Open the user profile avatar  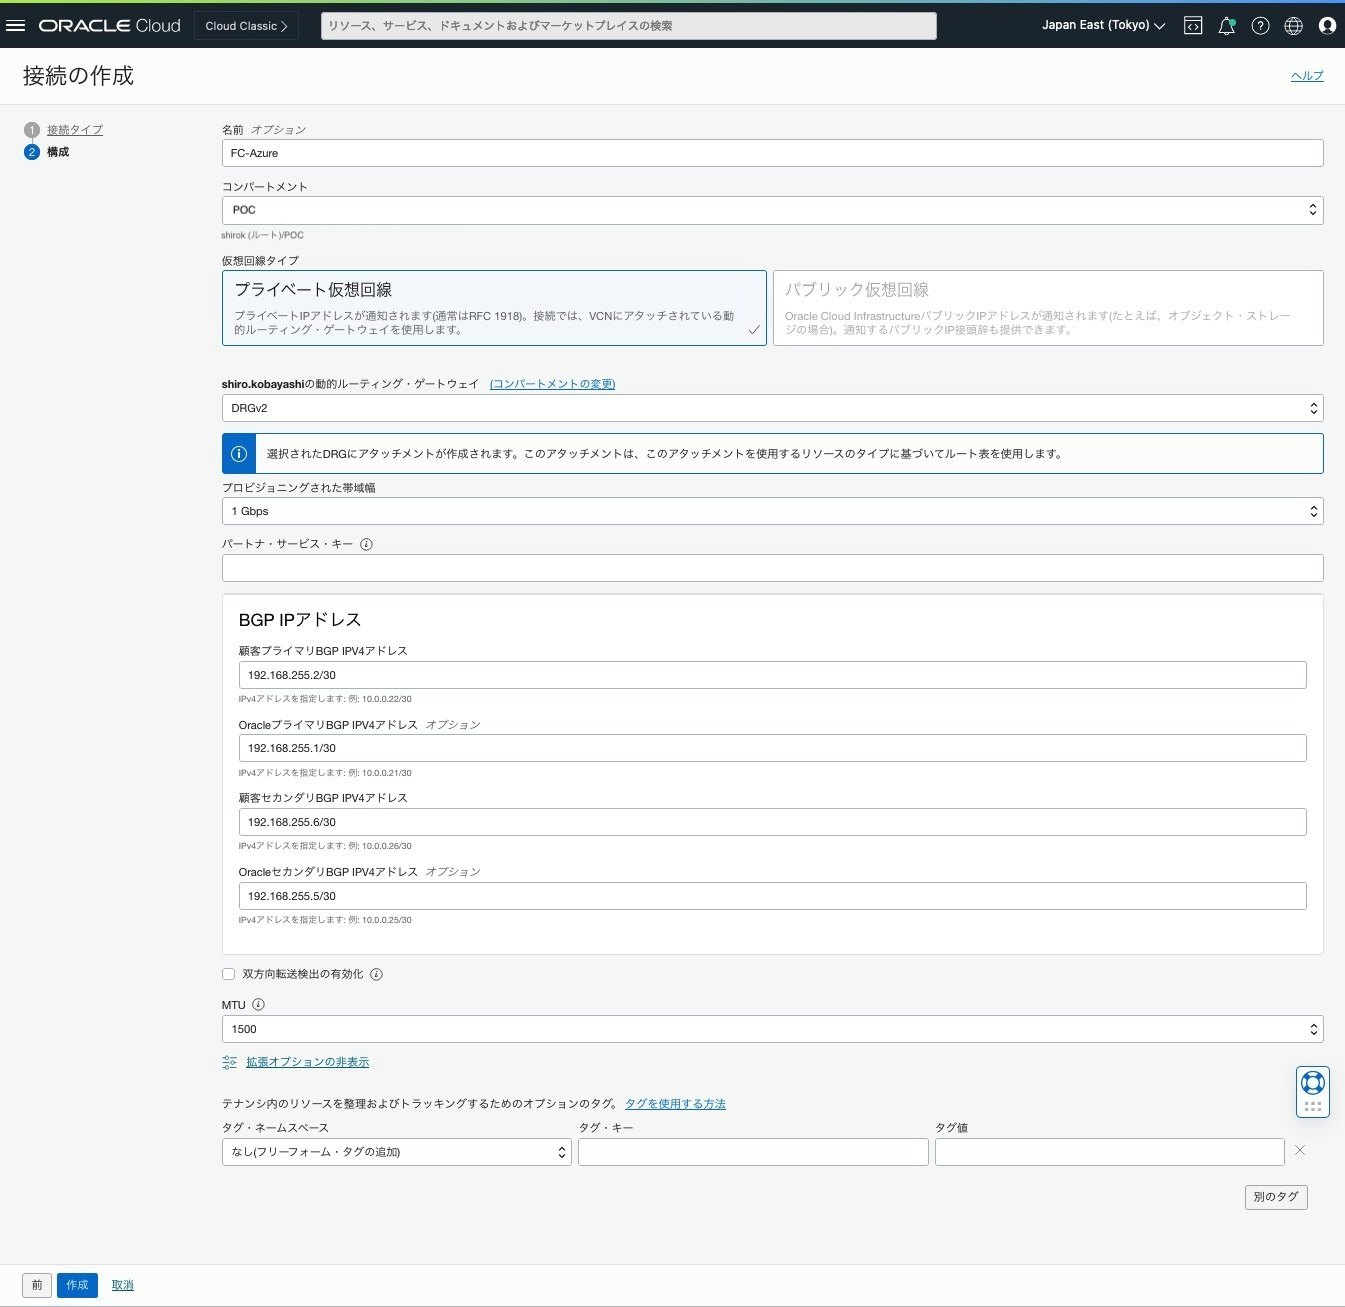pyautogui.click(x=1327, y=26)
